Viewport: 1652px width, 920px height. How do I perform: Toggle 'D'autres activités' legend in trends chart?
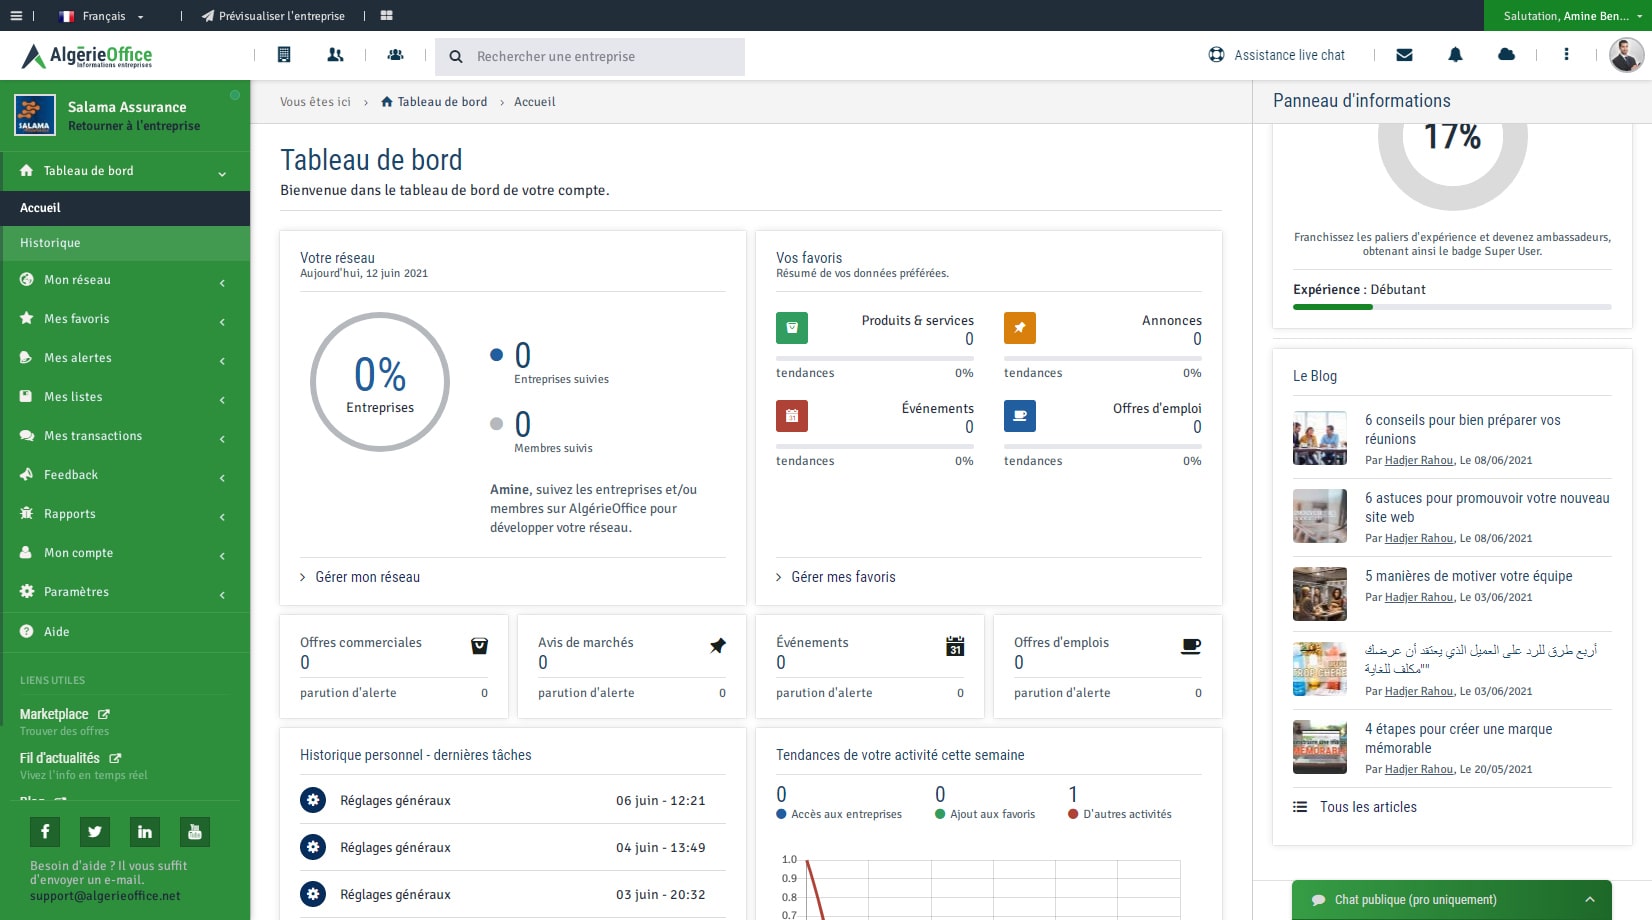click(x=1073, y=814)
